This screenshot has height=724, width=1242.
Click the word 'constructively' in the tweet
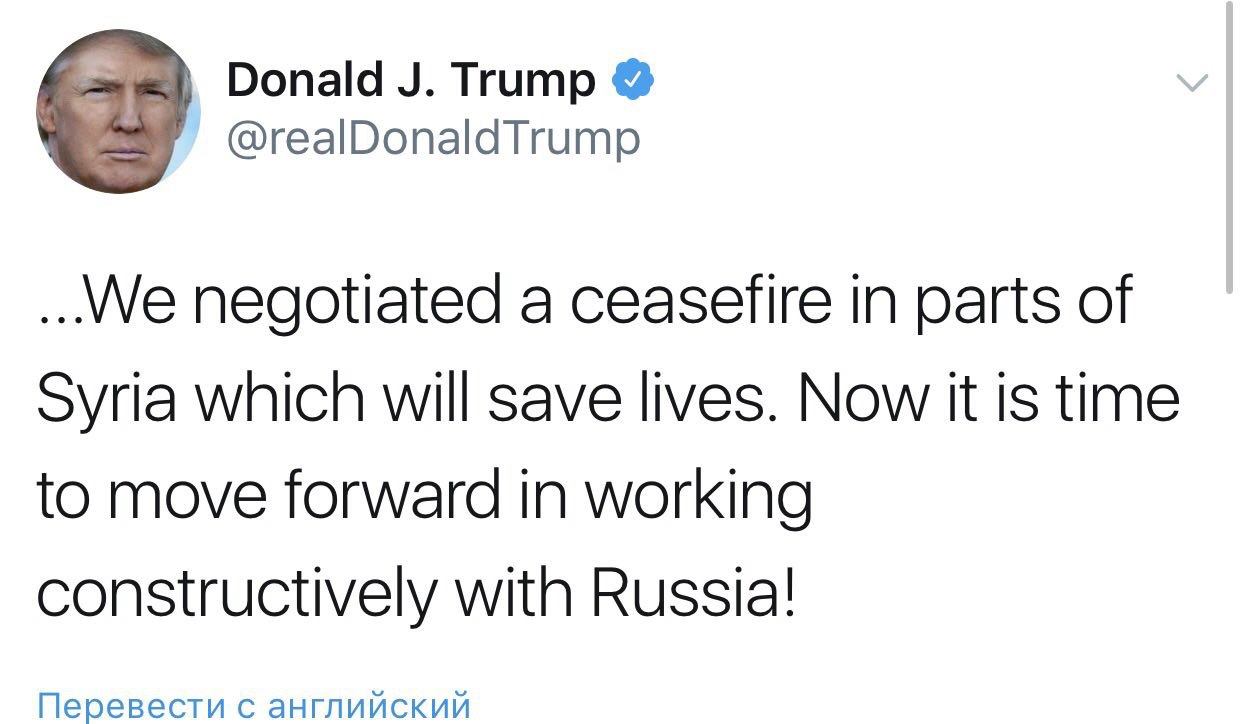237,594
